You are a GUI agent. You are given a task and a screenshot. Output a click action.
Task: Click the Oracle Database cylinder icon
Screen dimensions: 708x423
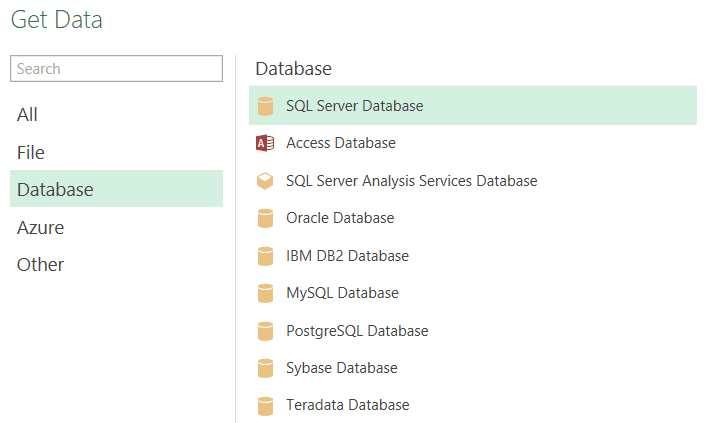coord(265,218)
